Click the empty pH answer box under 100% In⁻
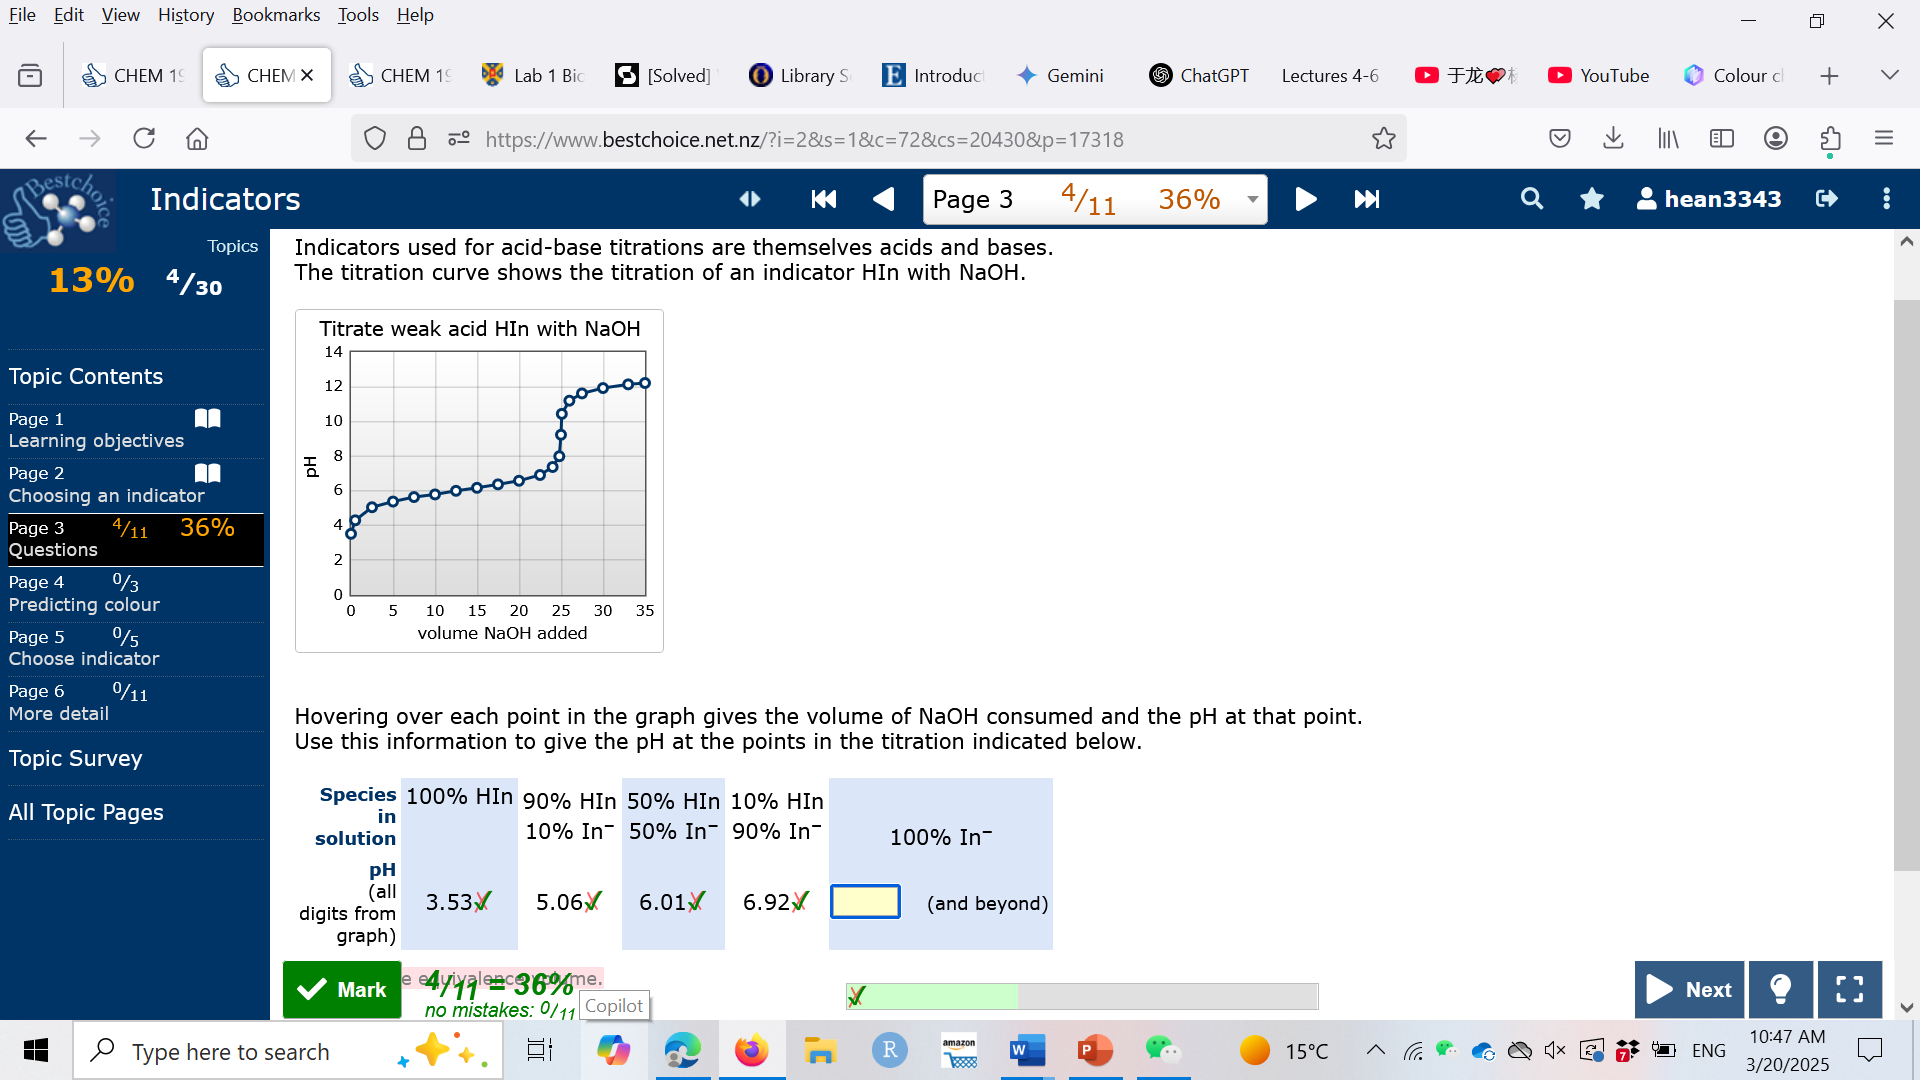1920x1080 pixels. click(865, 901)
